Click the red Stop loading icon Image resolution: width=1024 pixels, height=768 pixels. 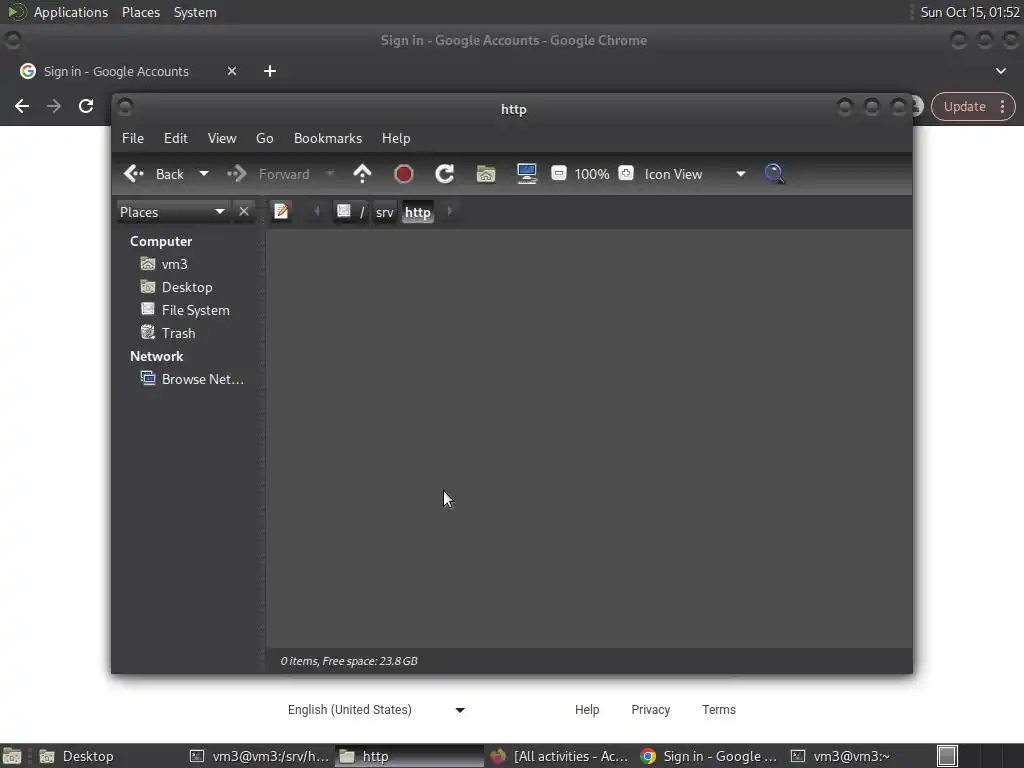(404, 174)
